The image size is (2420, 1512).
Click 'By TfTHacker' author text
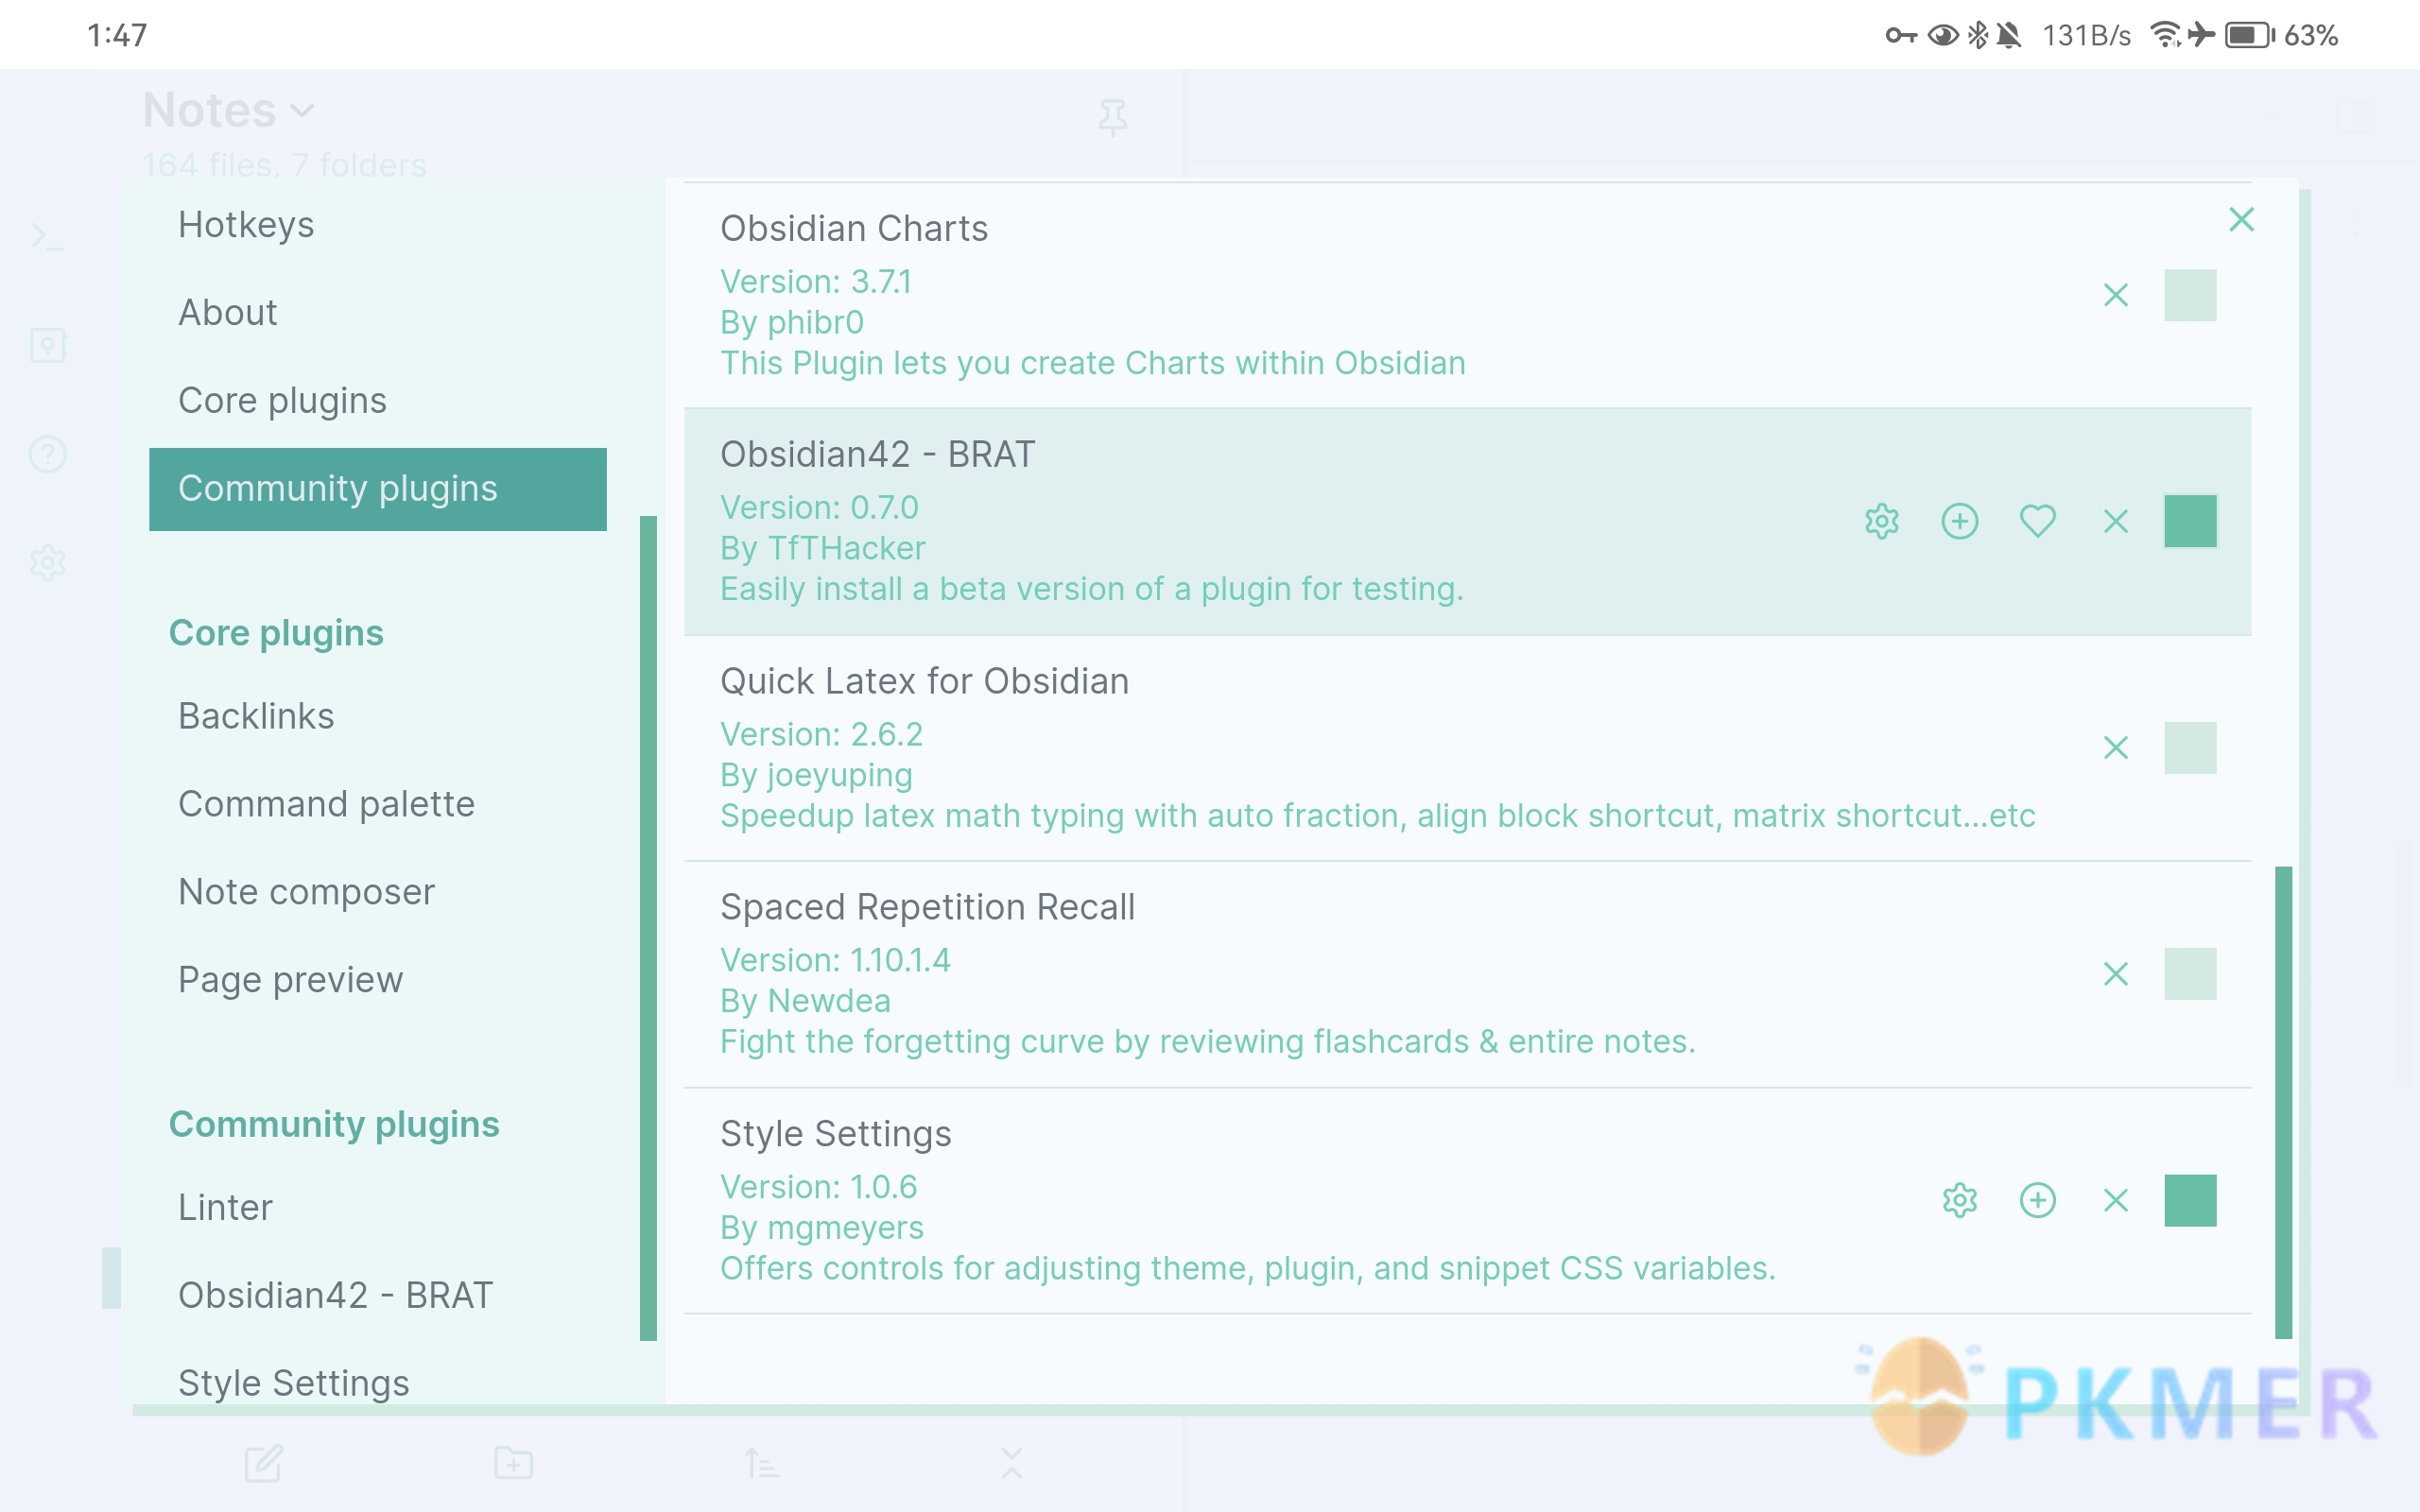point(822,548)
